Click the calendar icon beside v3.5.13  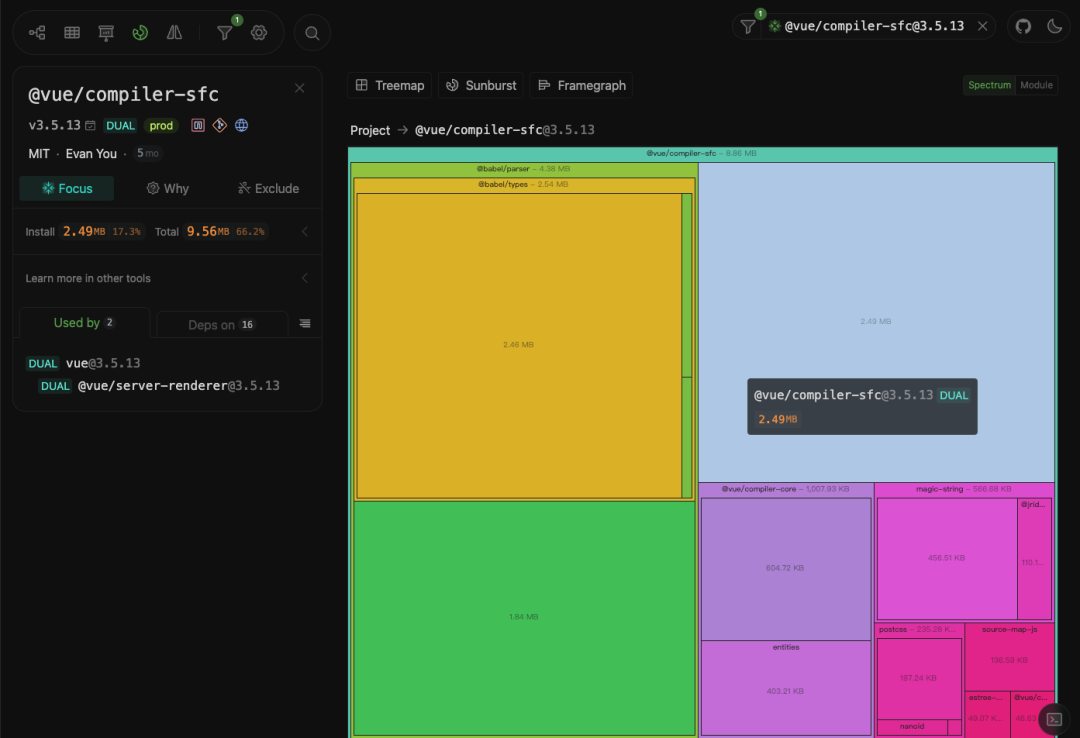pyautogui.click(x=90, y=125)
